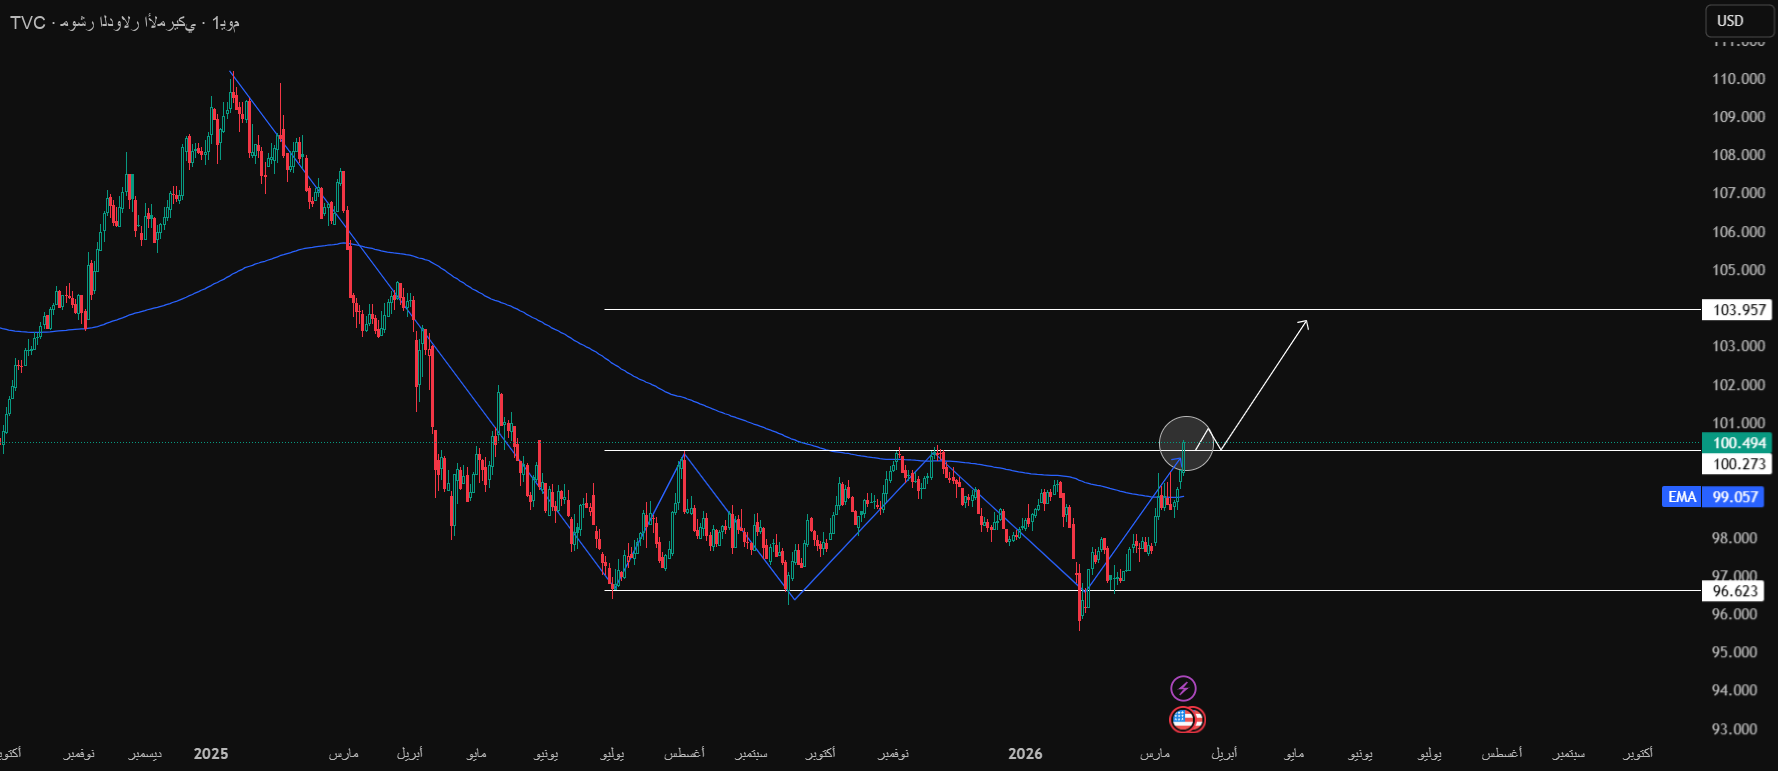Click the 2025 year marker on time axis
The height and width of the screenshot is (771, 1778).
click(x=211, y=753)
